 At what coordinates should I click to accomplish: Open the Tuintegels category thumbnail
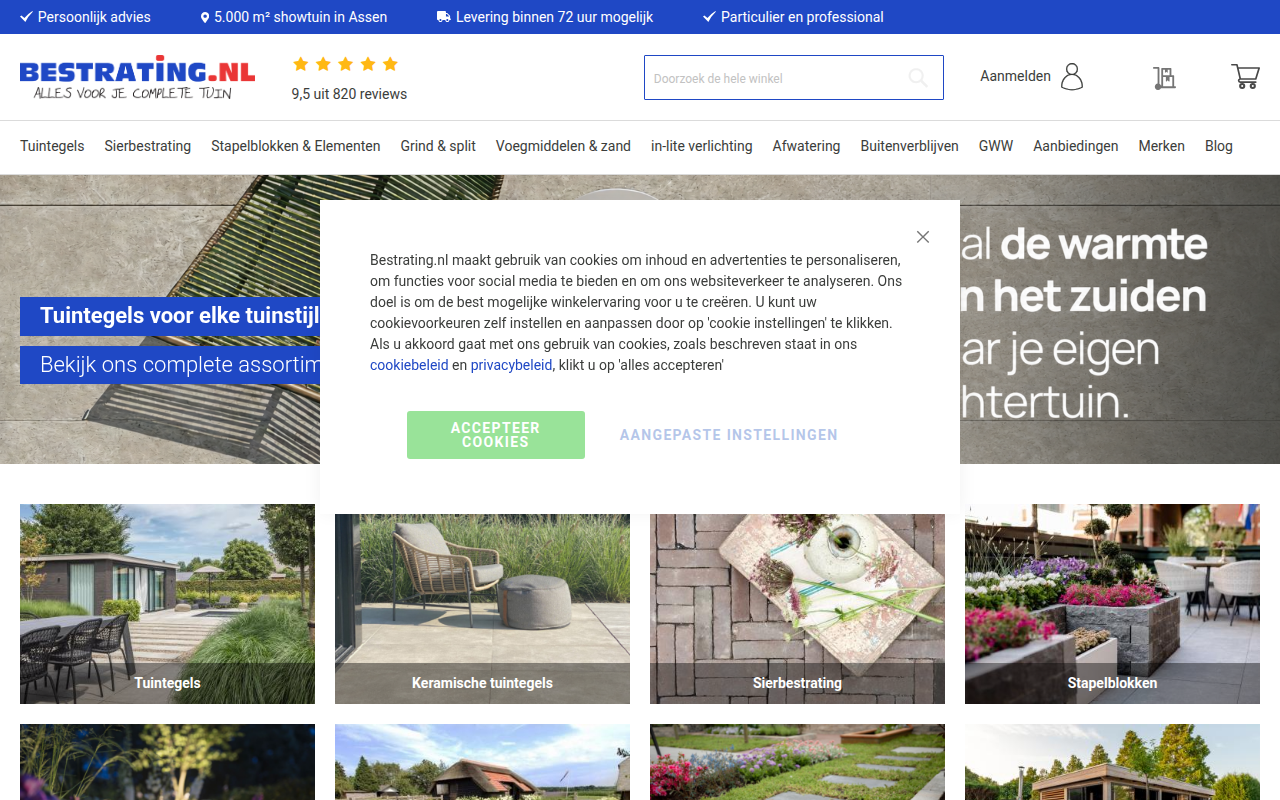[x=167, y=604]
